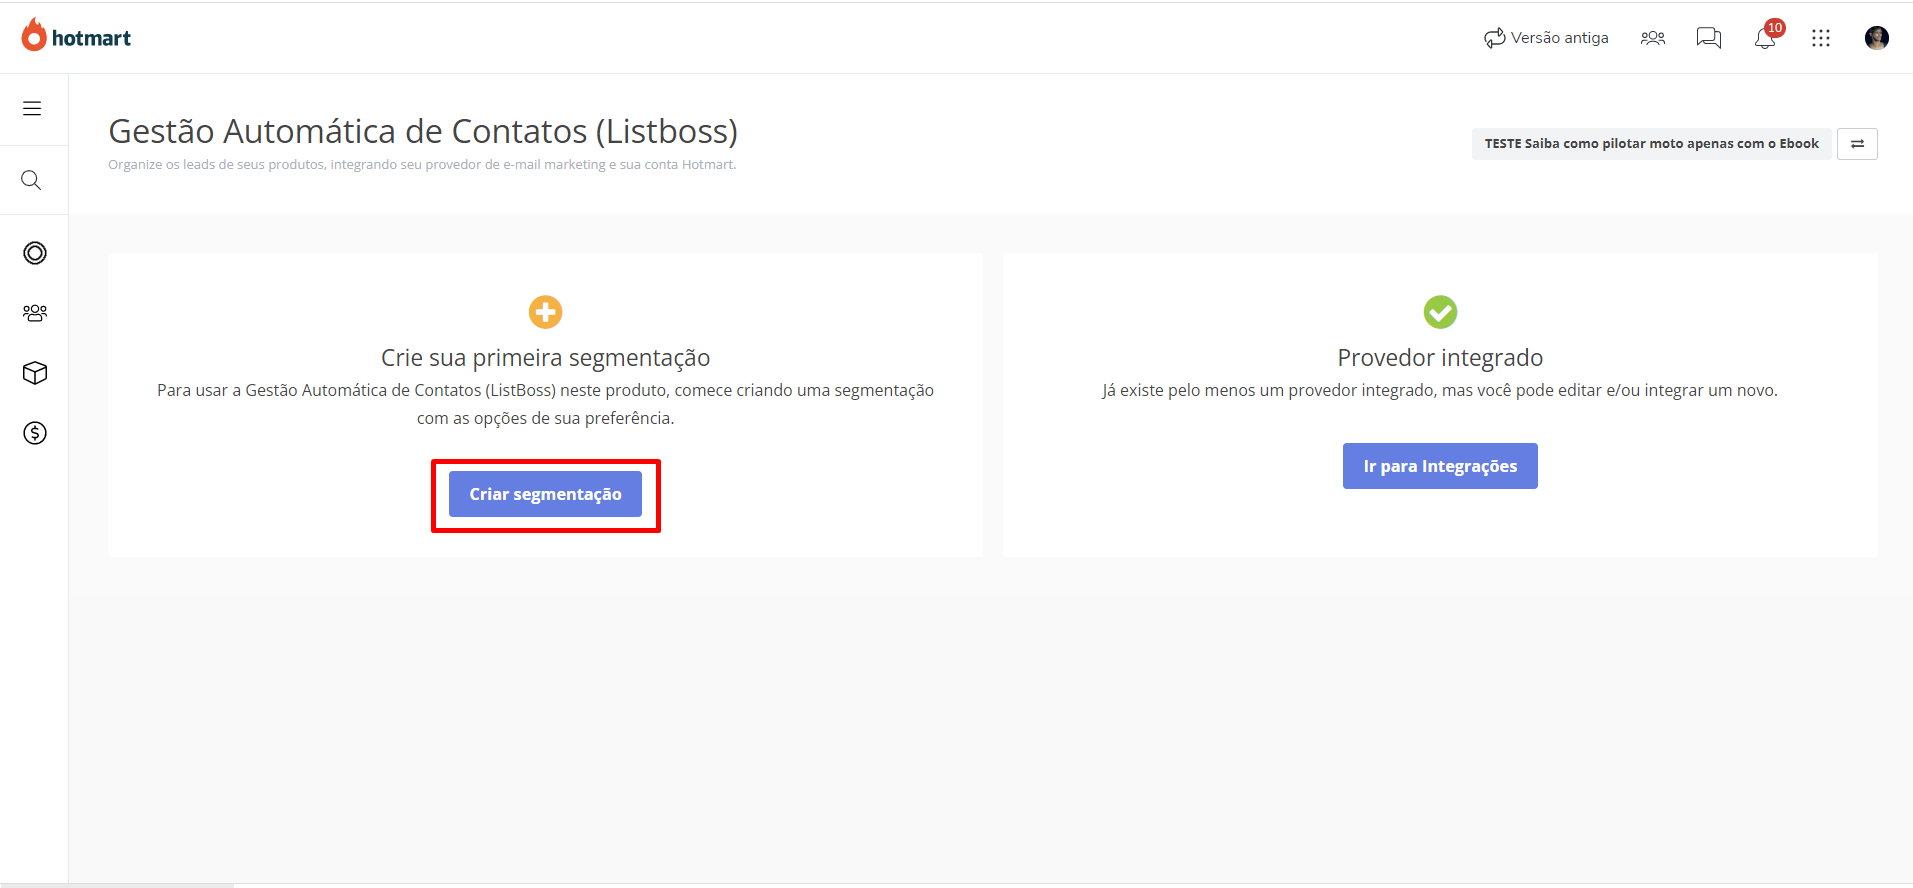Click the Gestão Automática de Contatos heading
Image resolution: width=1913 pixels, height=888 pixels.
point(423,131)
